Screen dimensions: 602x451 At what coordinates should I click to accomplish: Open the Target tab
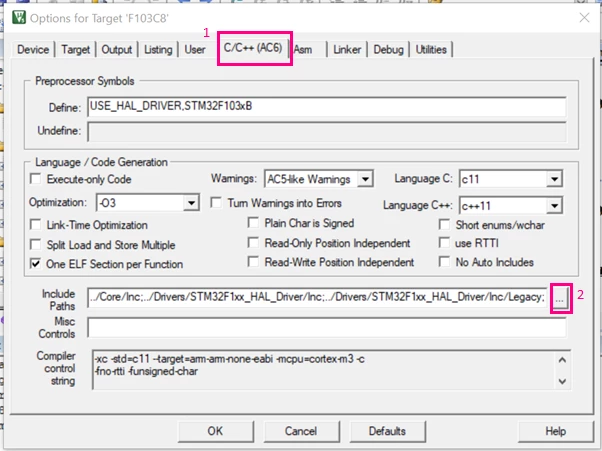pos(75,50)
